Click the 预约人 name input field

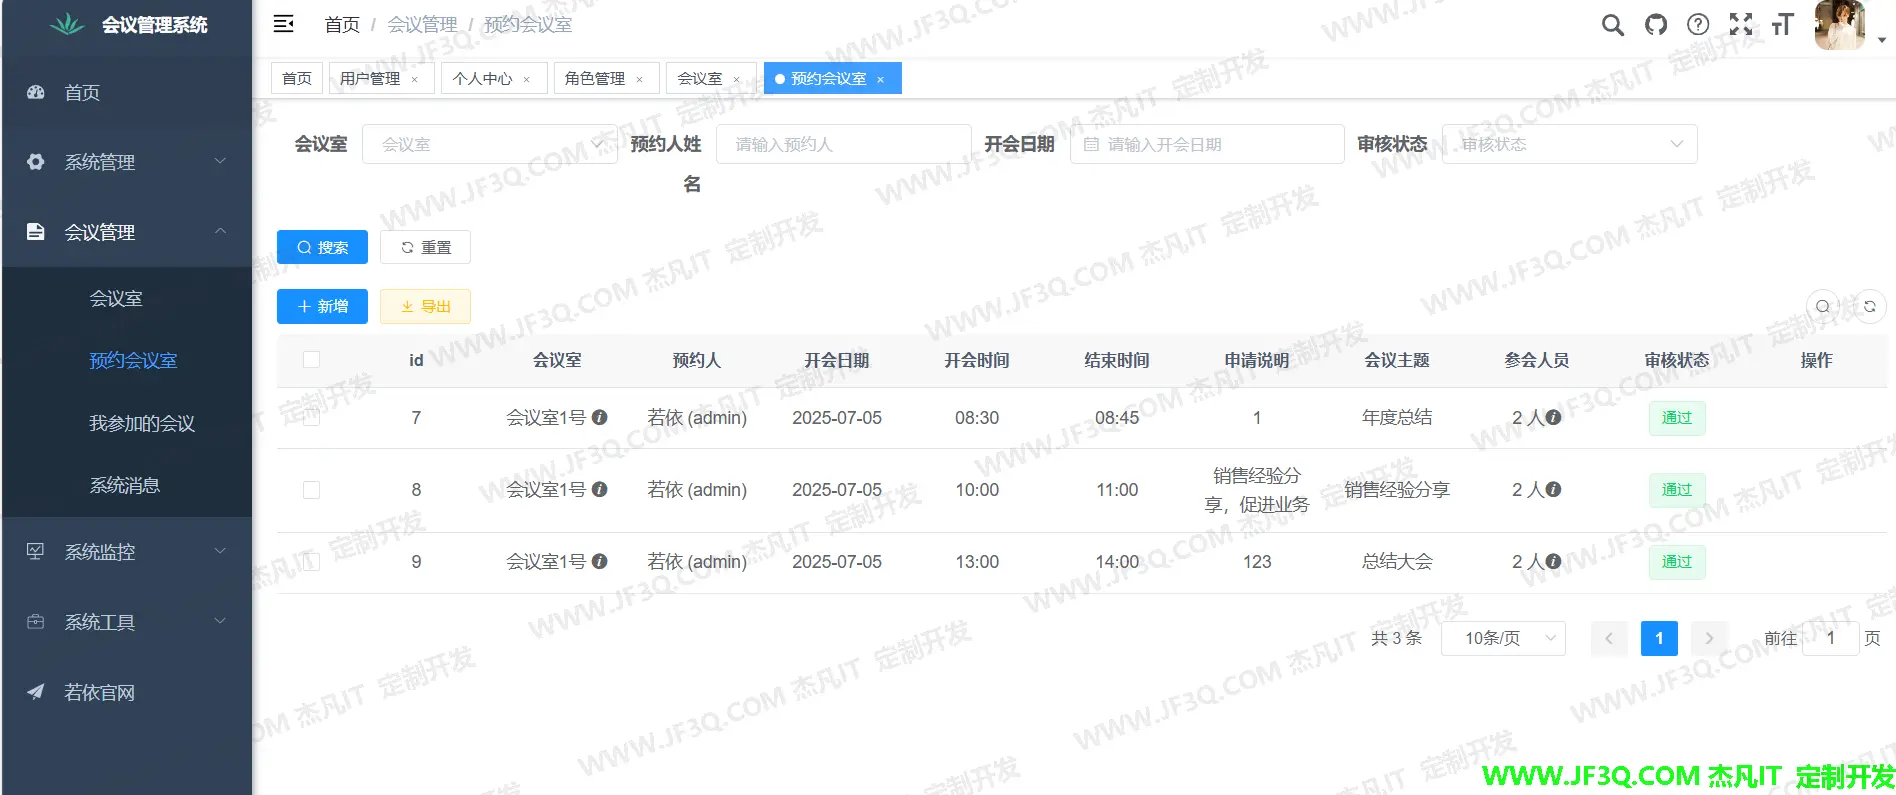tap(843, 144)
